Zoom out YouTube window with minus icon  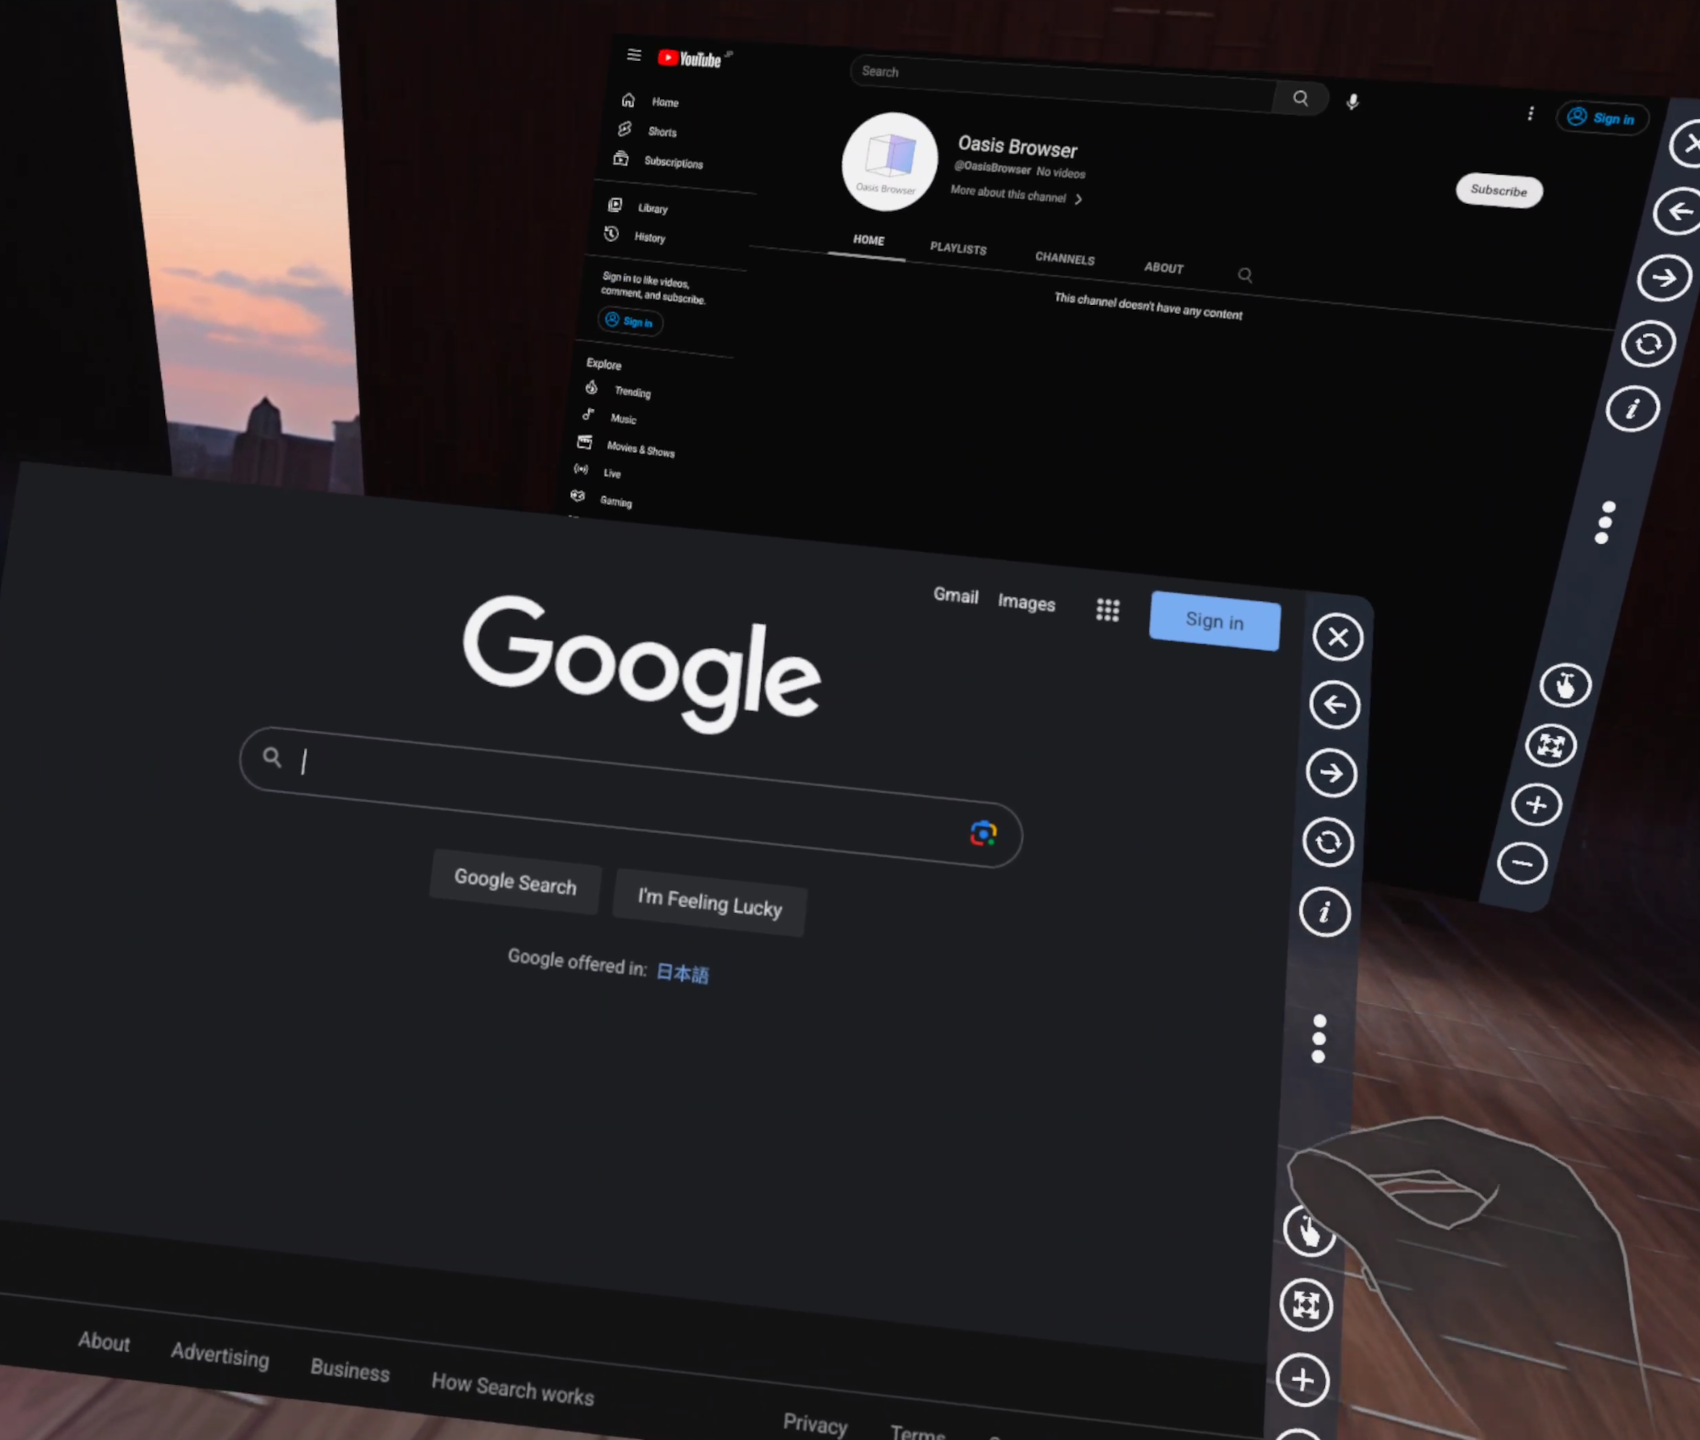(1522, 863)
